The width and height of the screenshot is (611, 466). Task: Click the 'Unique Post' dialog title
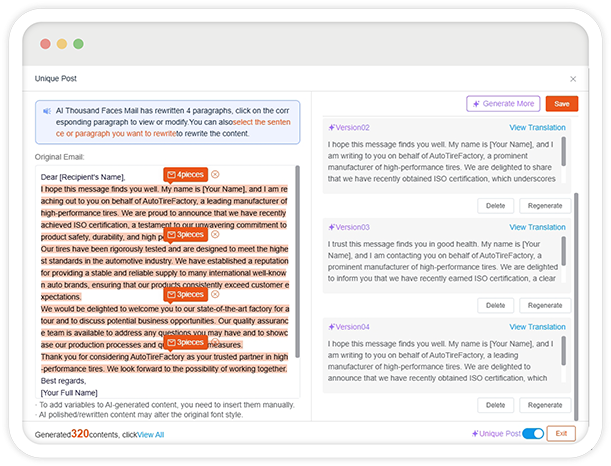tap(56, 79)
